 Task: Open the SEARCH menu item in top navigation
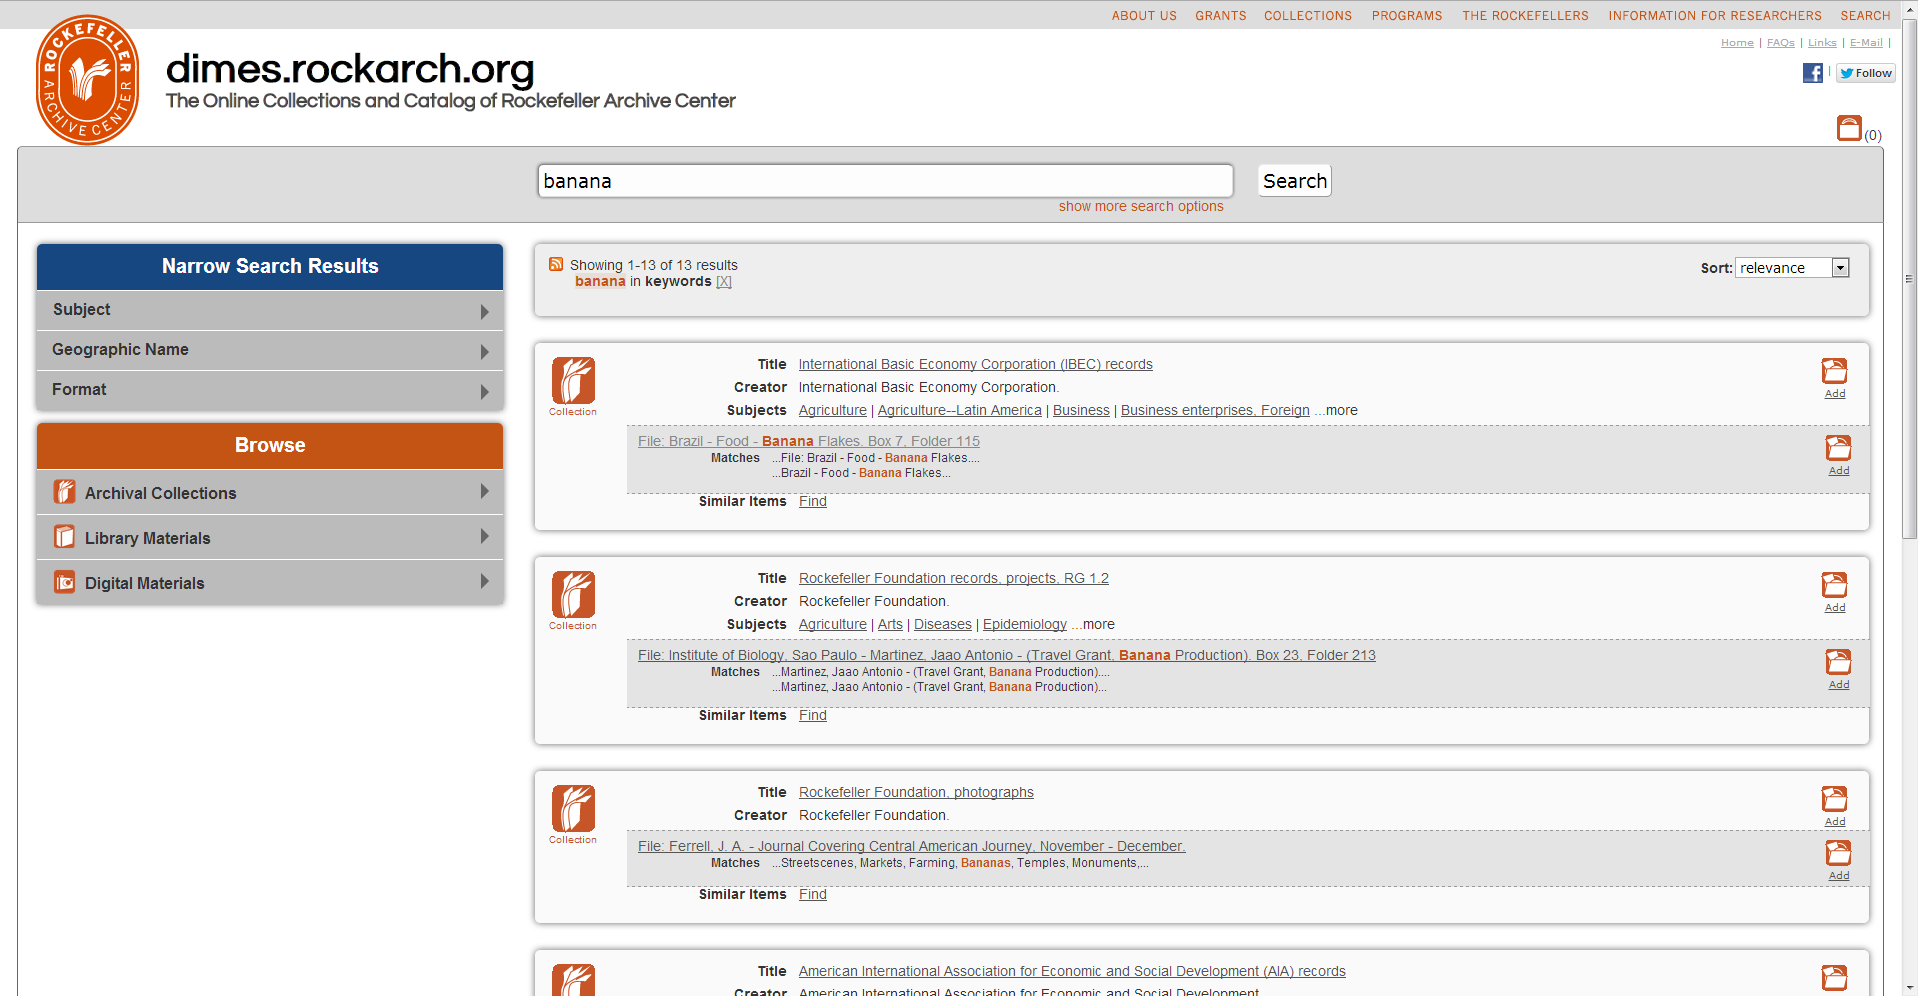tap(1865, 16)
